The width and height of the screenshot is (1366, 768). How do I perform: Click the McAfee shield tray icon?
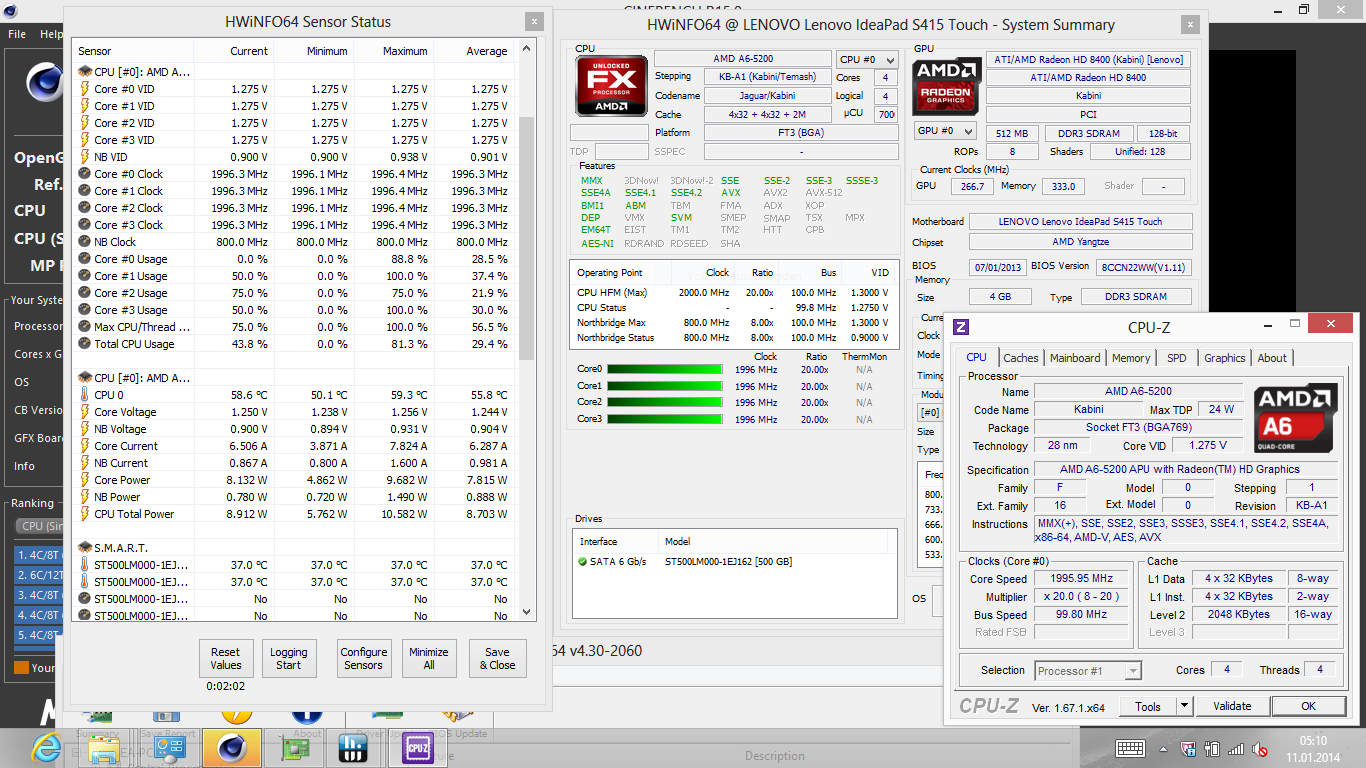coord(1188,748)
